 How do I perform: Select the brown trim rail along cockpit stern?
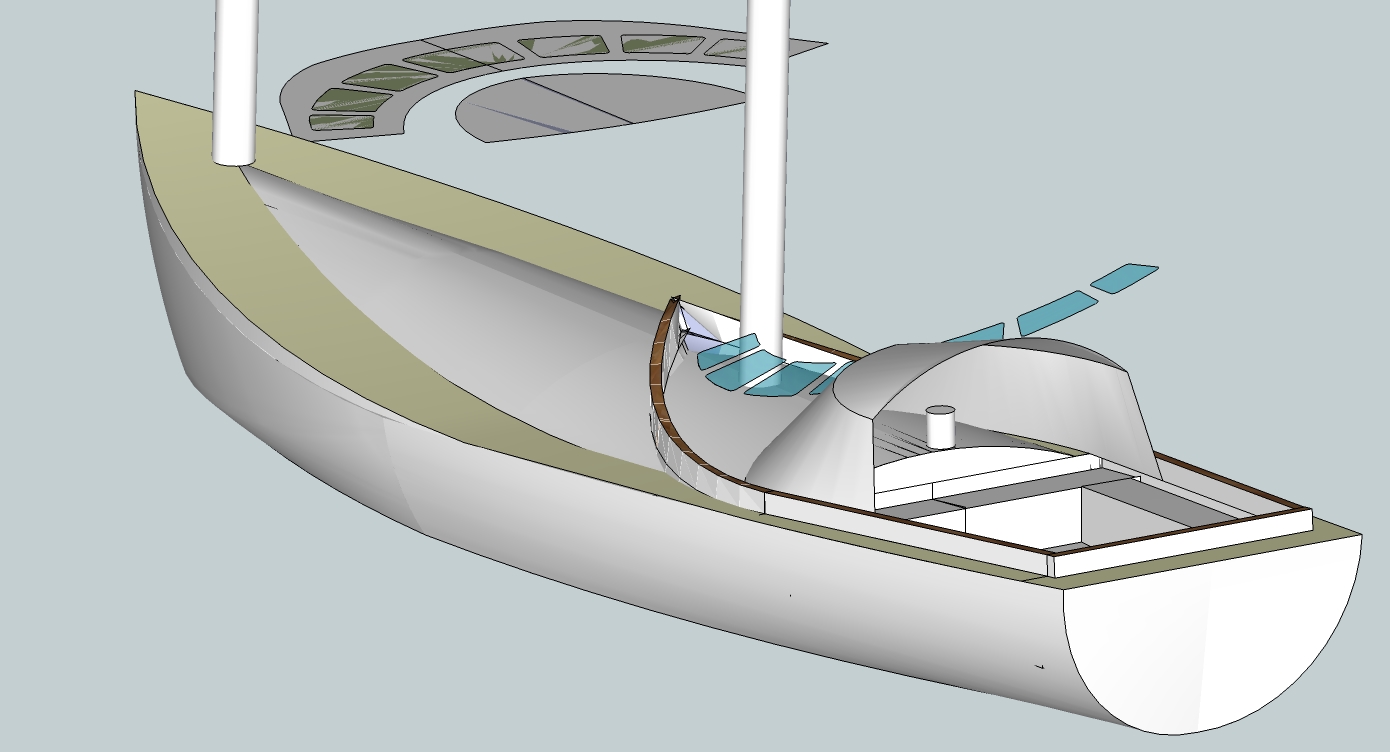(1180, 530)
